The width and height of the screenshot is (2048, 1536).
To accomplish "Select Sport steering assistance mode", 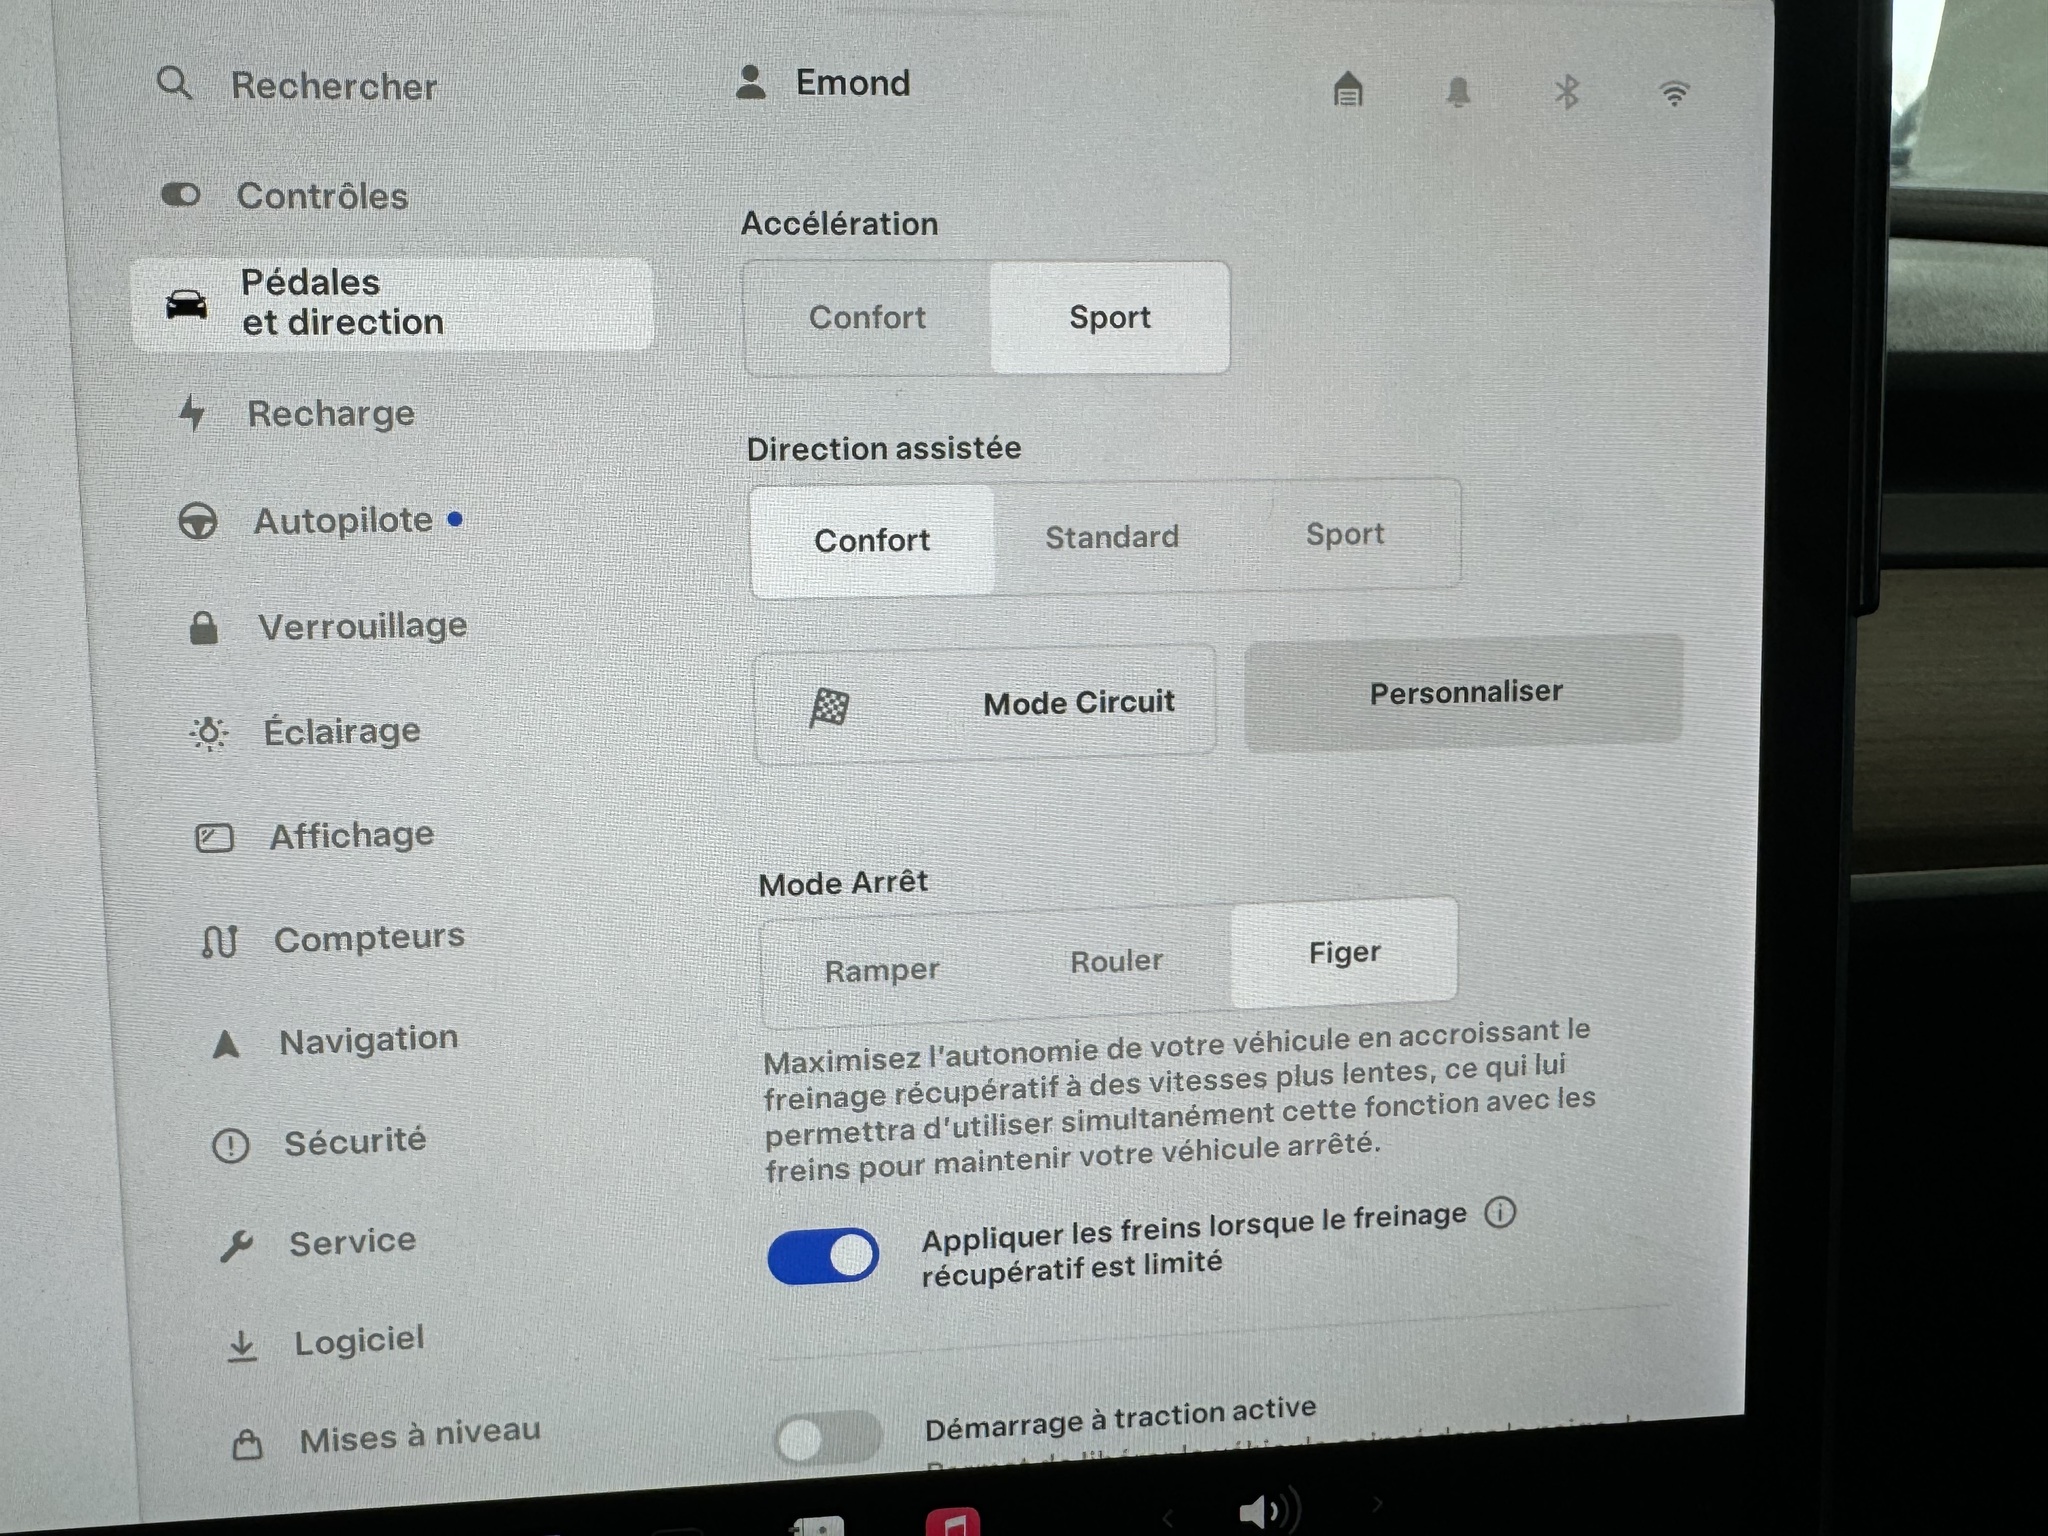I will [1344, 535].
